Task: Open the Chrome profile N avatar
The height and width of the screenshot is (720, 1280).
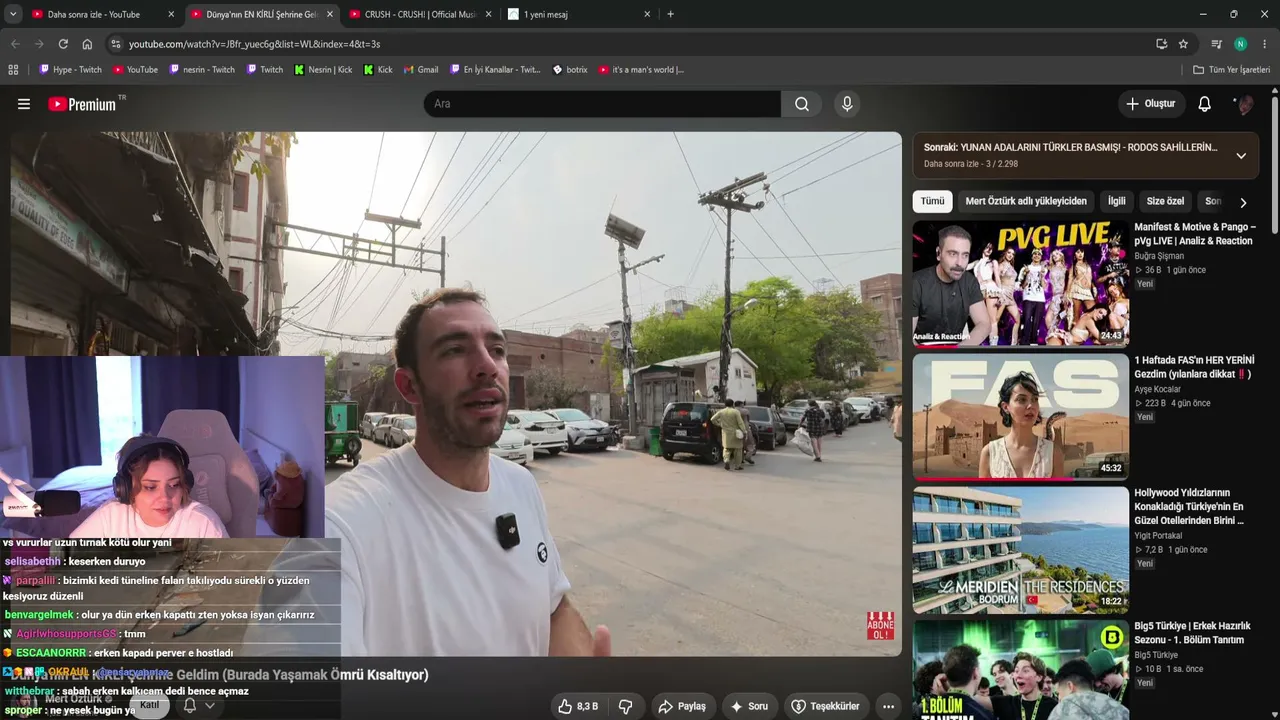Action: [1240, 44]
